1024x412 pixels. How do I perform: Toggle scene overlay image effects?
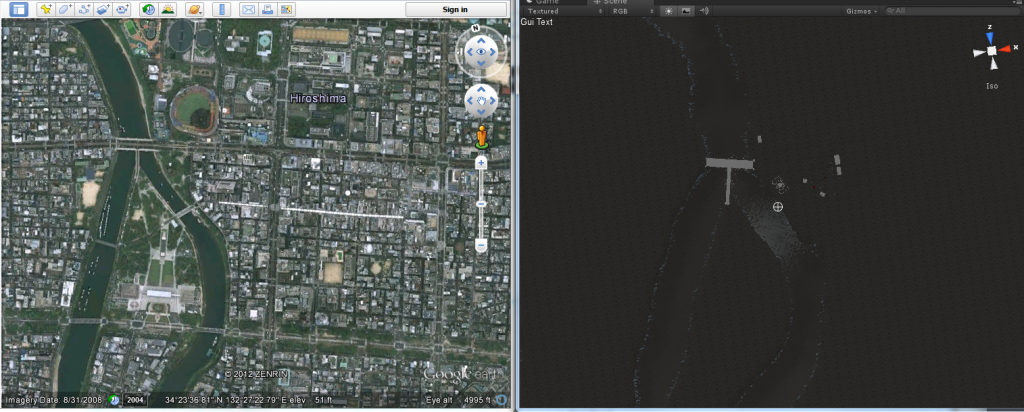click(686, 11)
